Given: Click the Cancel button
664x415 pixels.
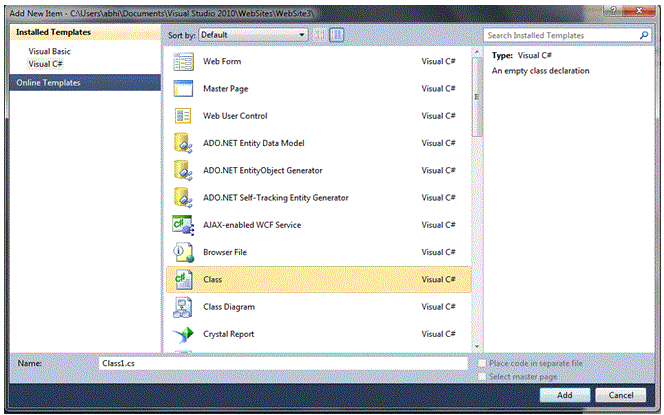Looking at the screenshot, I should pyautogui.click(x=621, y=395).
